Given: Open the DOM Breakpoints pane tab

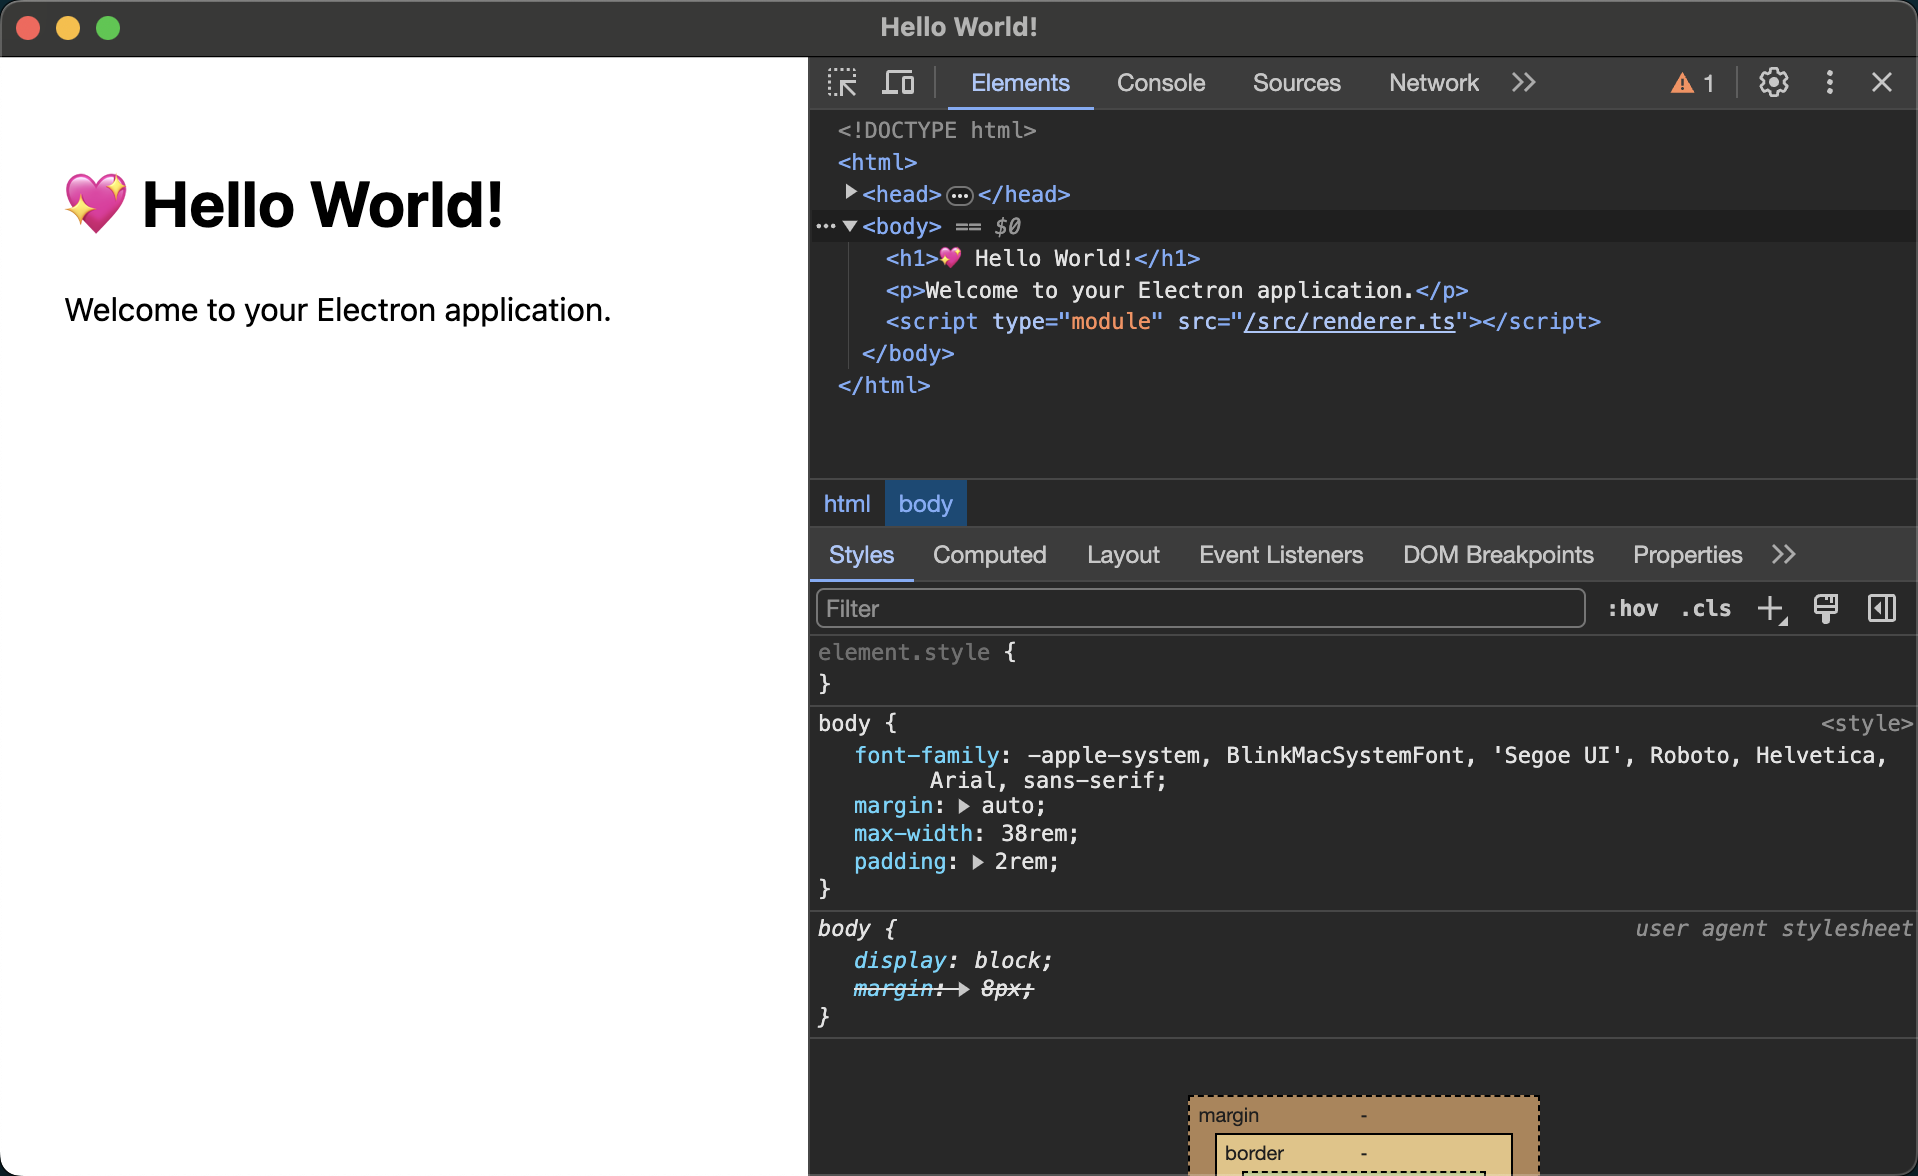Looking at the screenshot, I should (x=1498, y=555).
